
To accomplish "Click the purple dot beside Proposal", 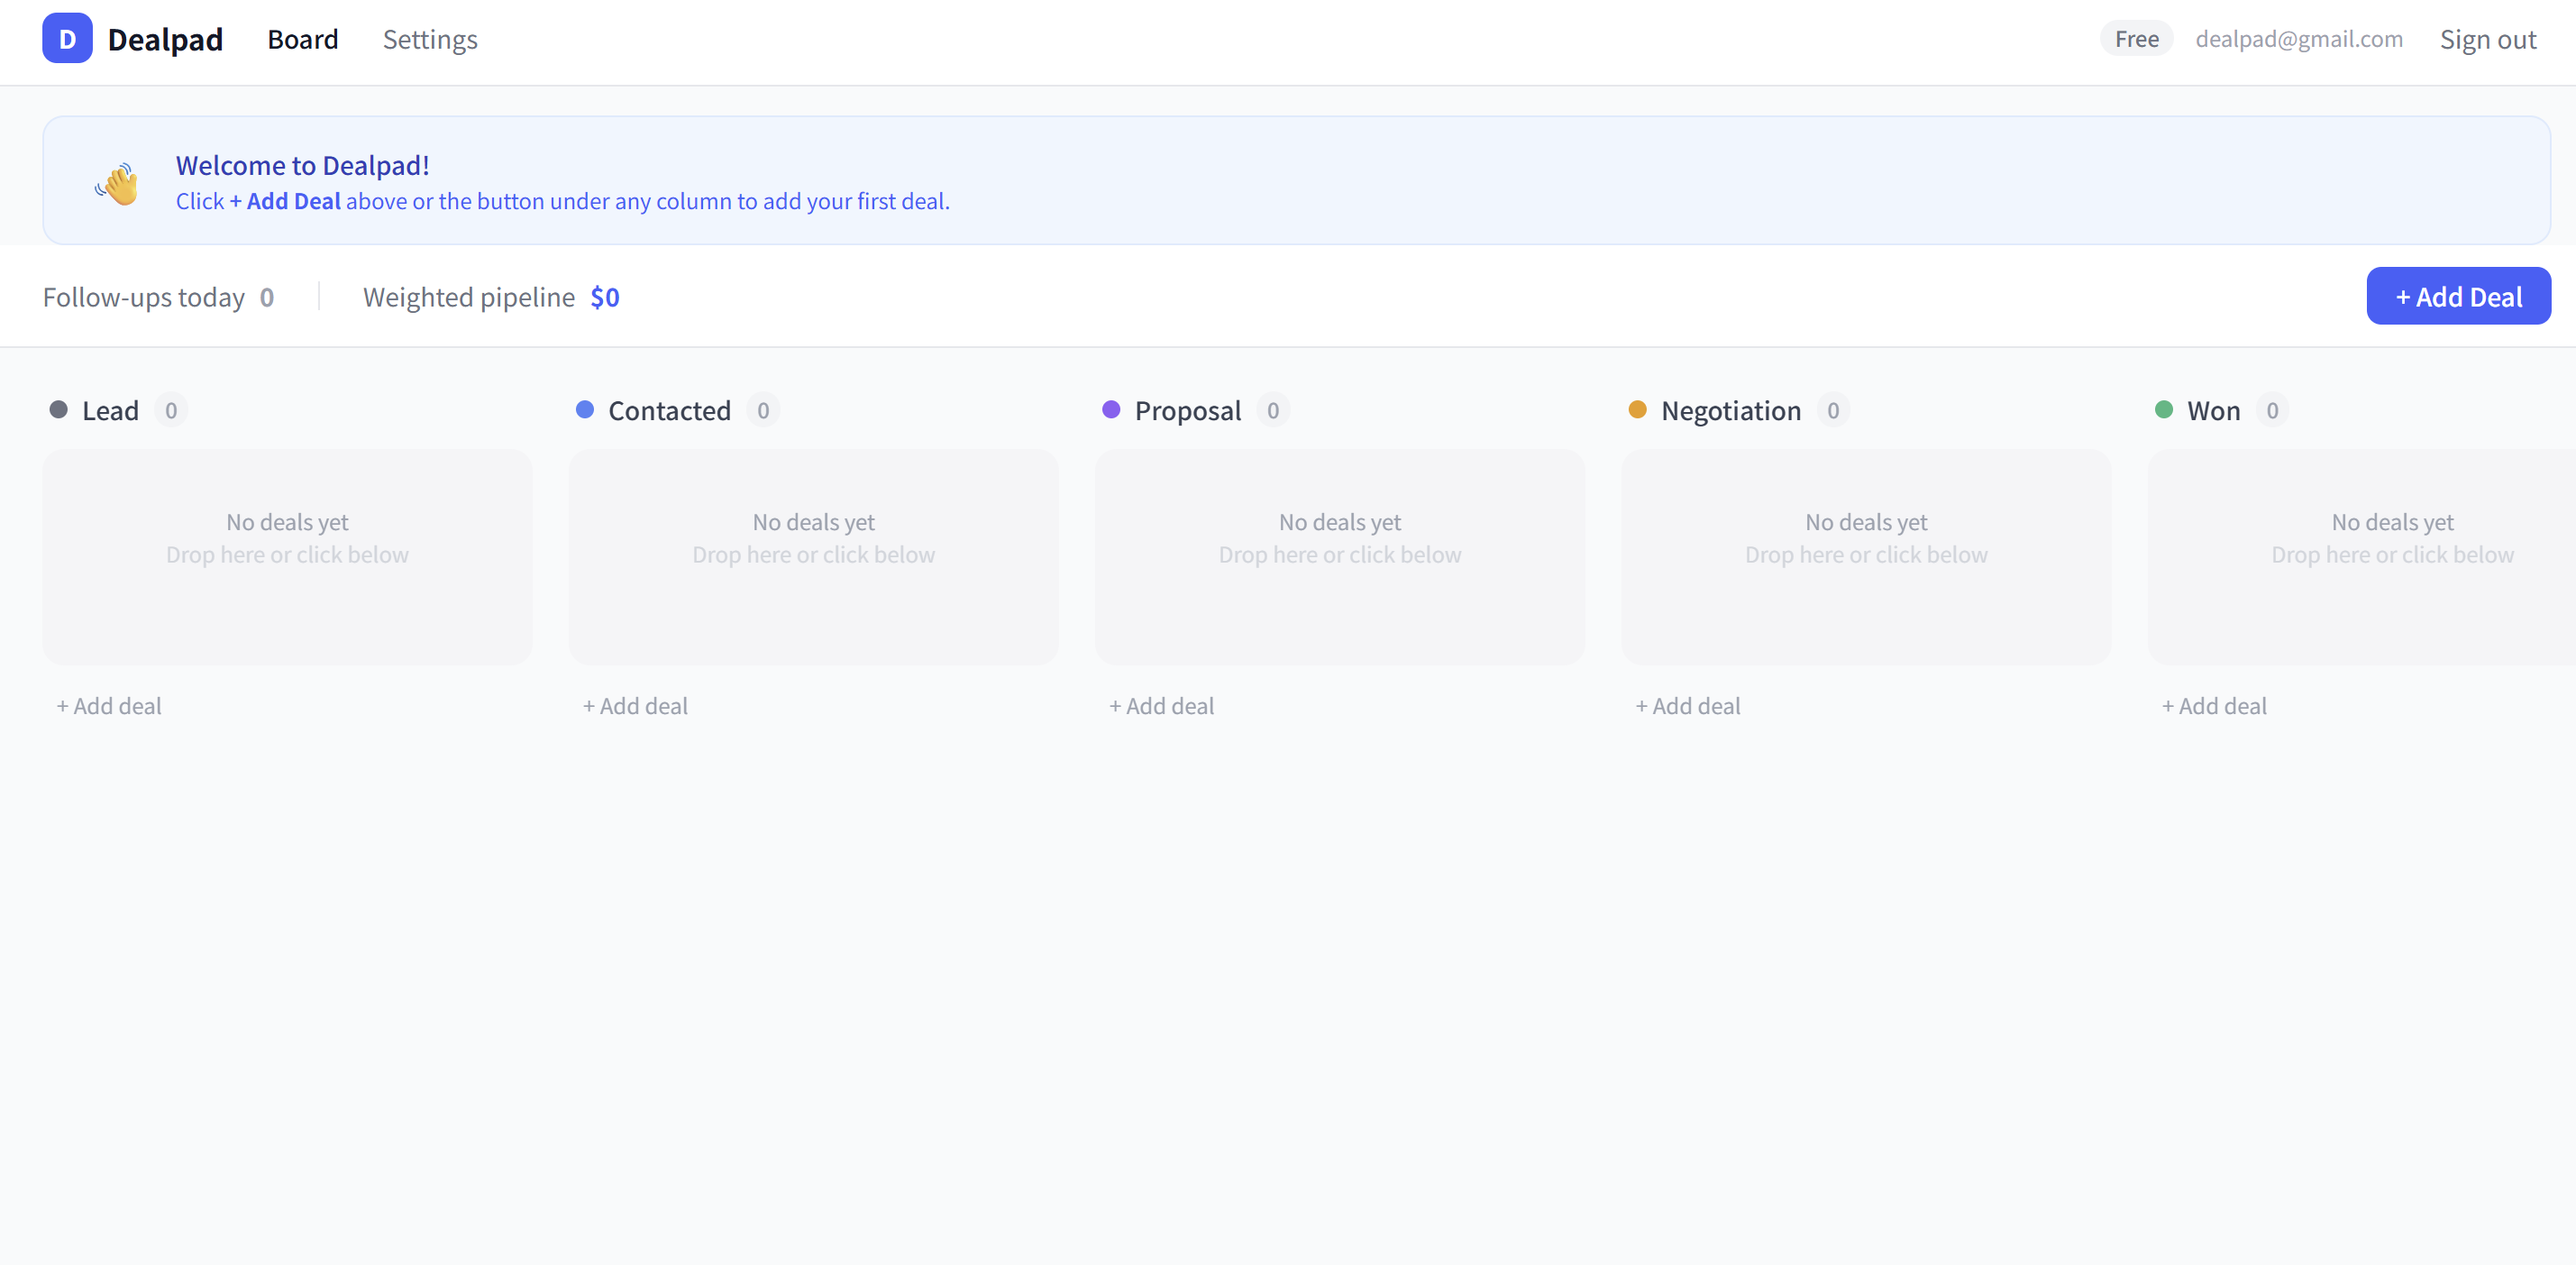I will (x=1111, y=410).
